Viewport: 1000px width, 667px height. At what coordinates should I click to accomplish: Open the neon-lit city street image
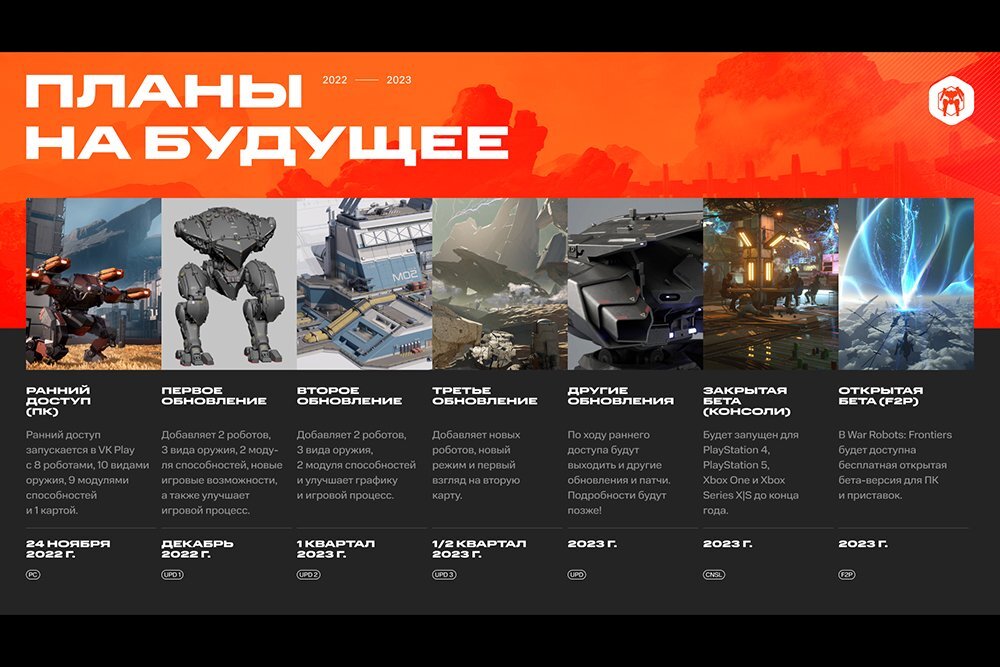770,284
